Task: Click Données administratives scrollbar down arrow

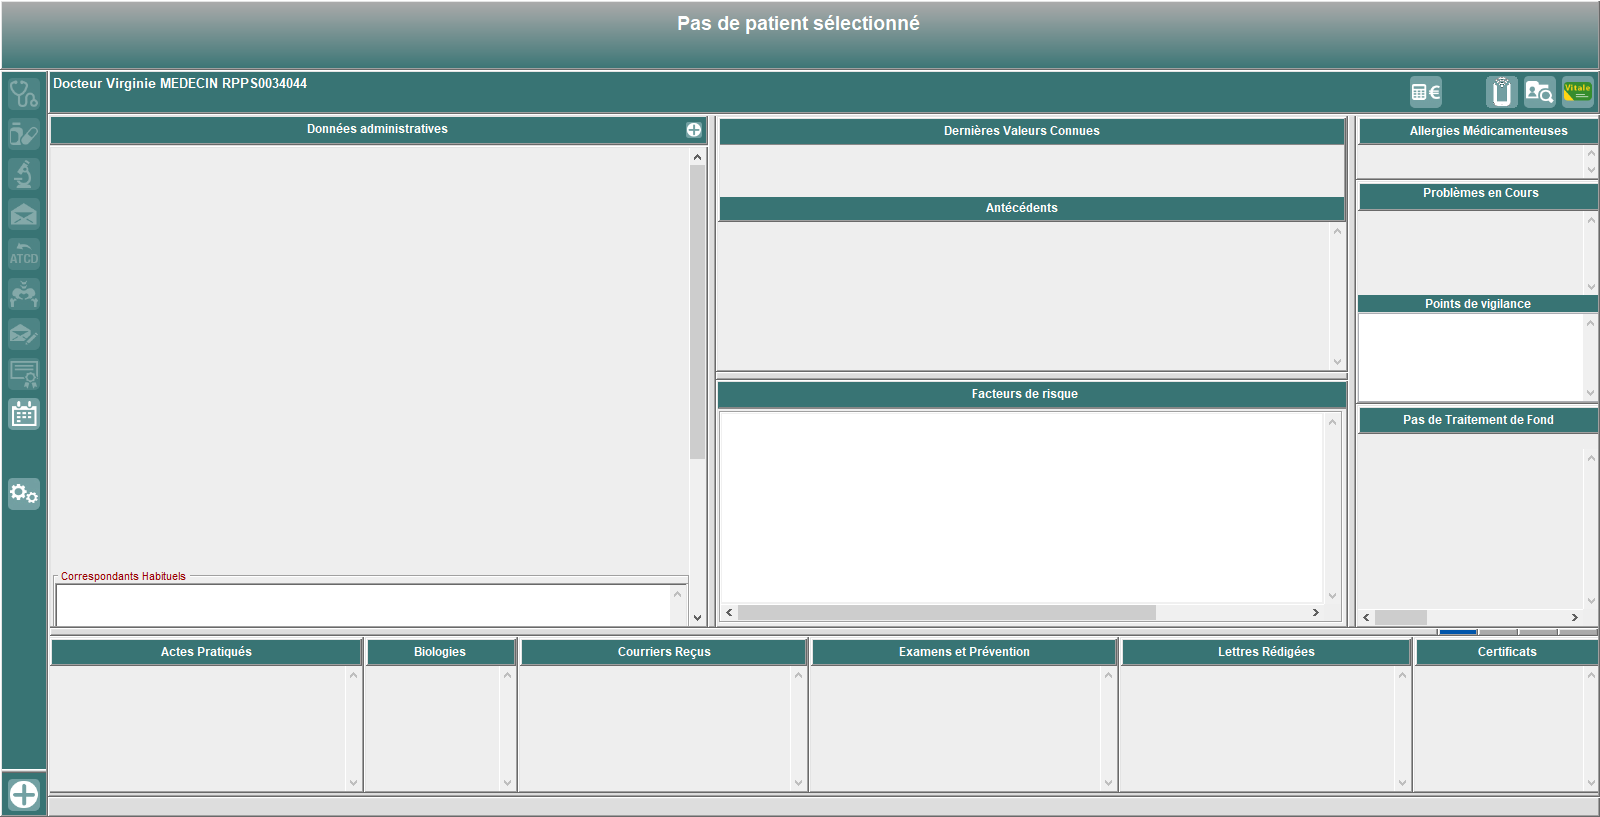Action: tap(697, 618)
